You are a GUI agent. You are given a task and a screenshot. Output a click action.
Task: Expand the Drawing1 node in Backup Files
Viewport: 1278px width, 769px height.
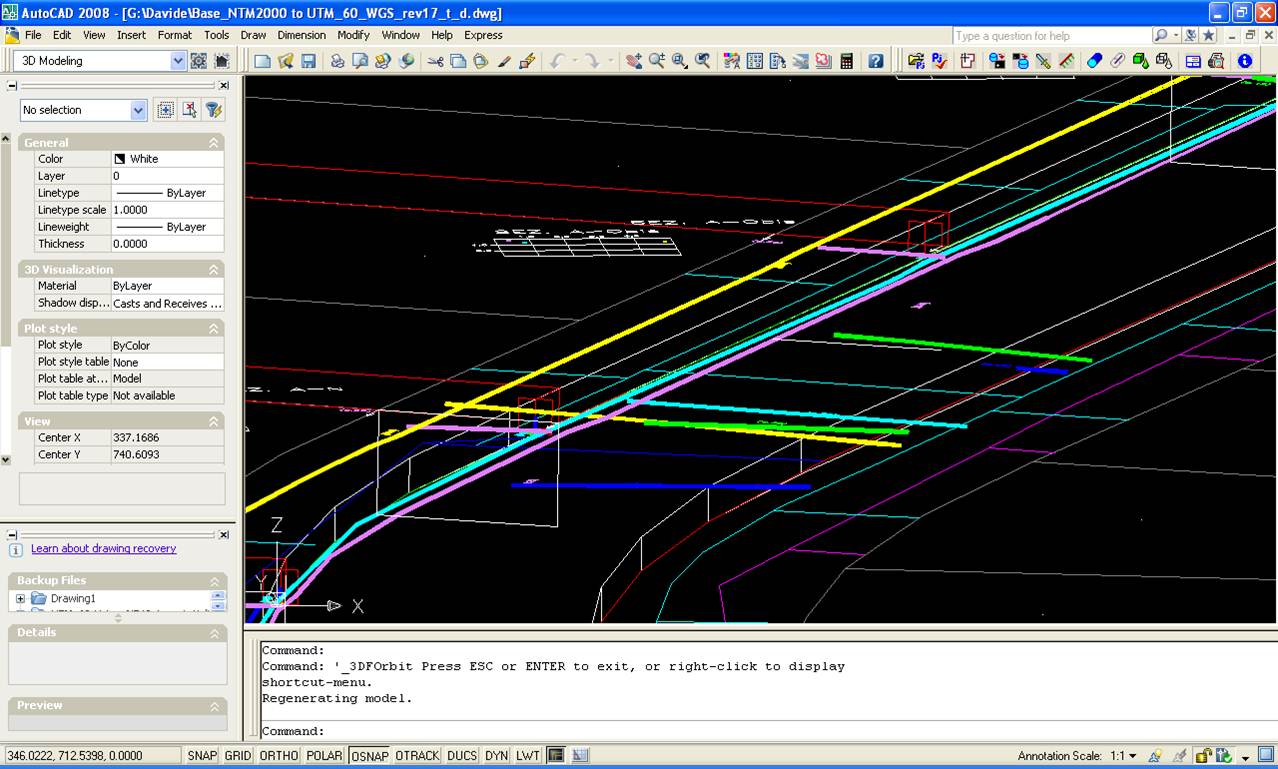20,598
